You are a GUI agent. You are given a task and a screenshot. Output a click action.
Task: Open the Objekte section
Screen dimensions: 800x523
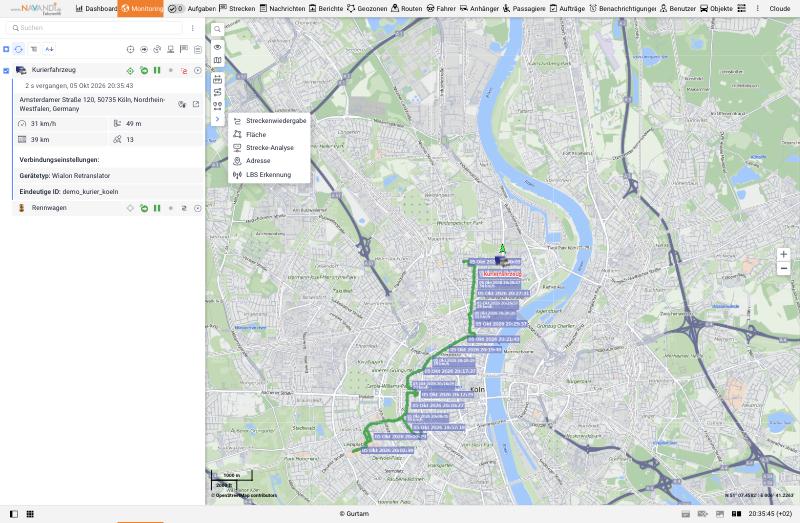716,9
